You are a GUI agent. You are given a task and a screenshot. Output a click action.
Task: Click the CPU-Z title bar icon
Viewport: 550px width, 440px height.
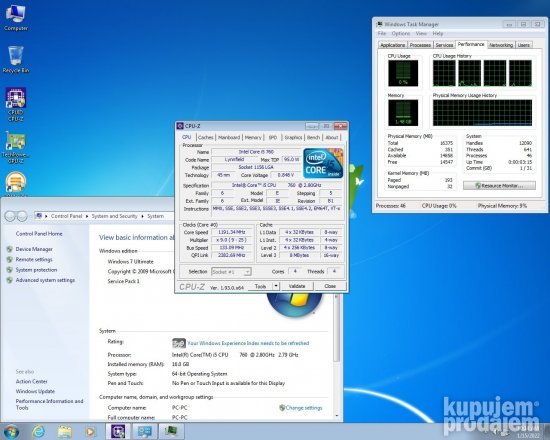[180, 126]
